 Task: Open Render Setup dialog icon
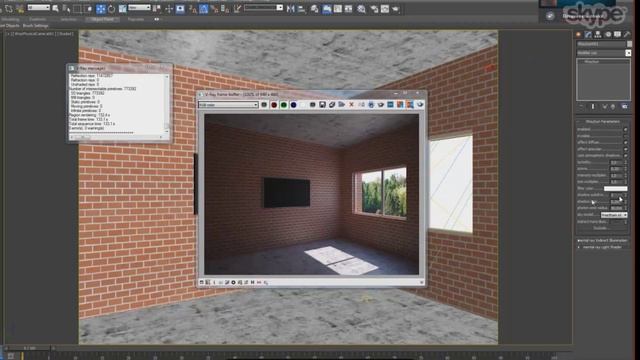[374, 9]
